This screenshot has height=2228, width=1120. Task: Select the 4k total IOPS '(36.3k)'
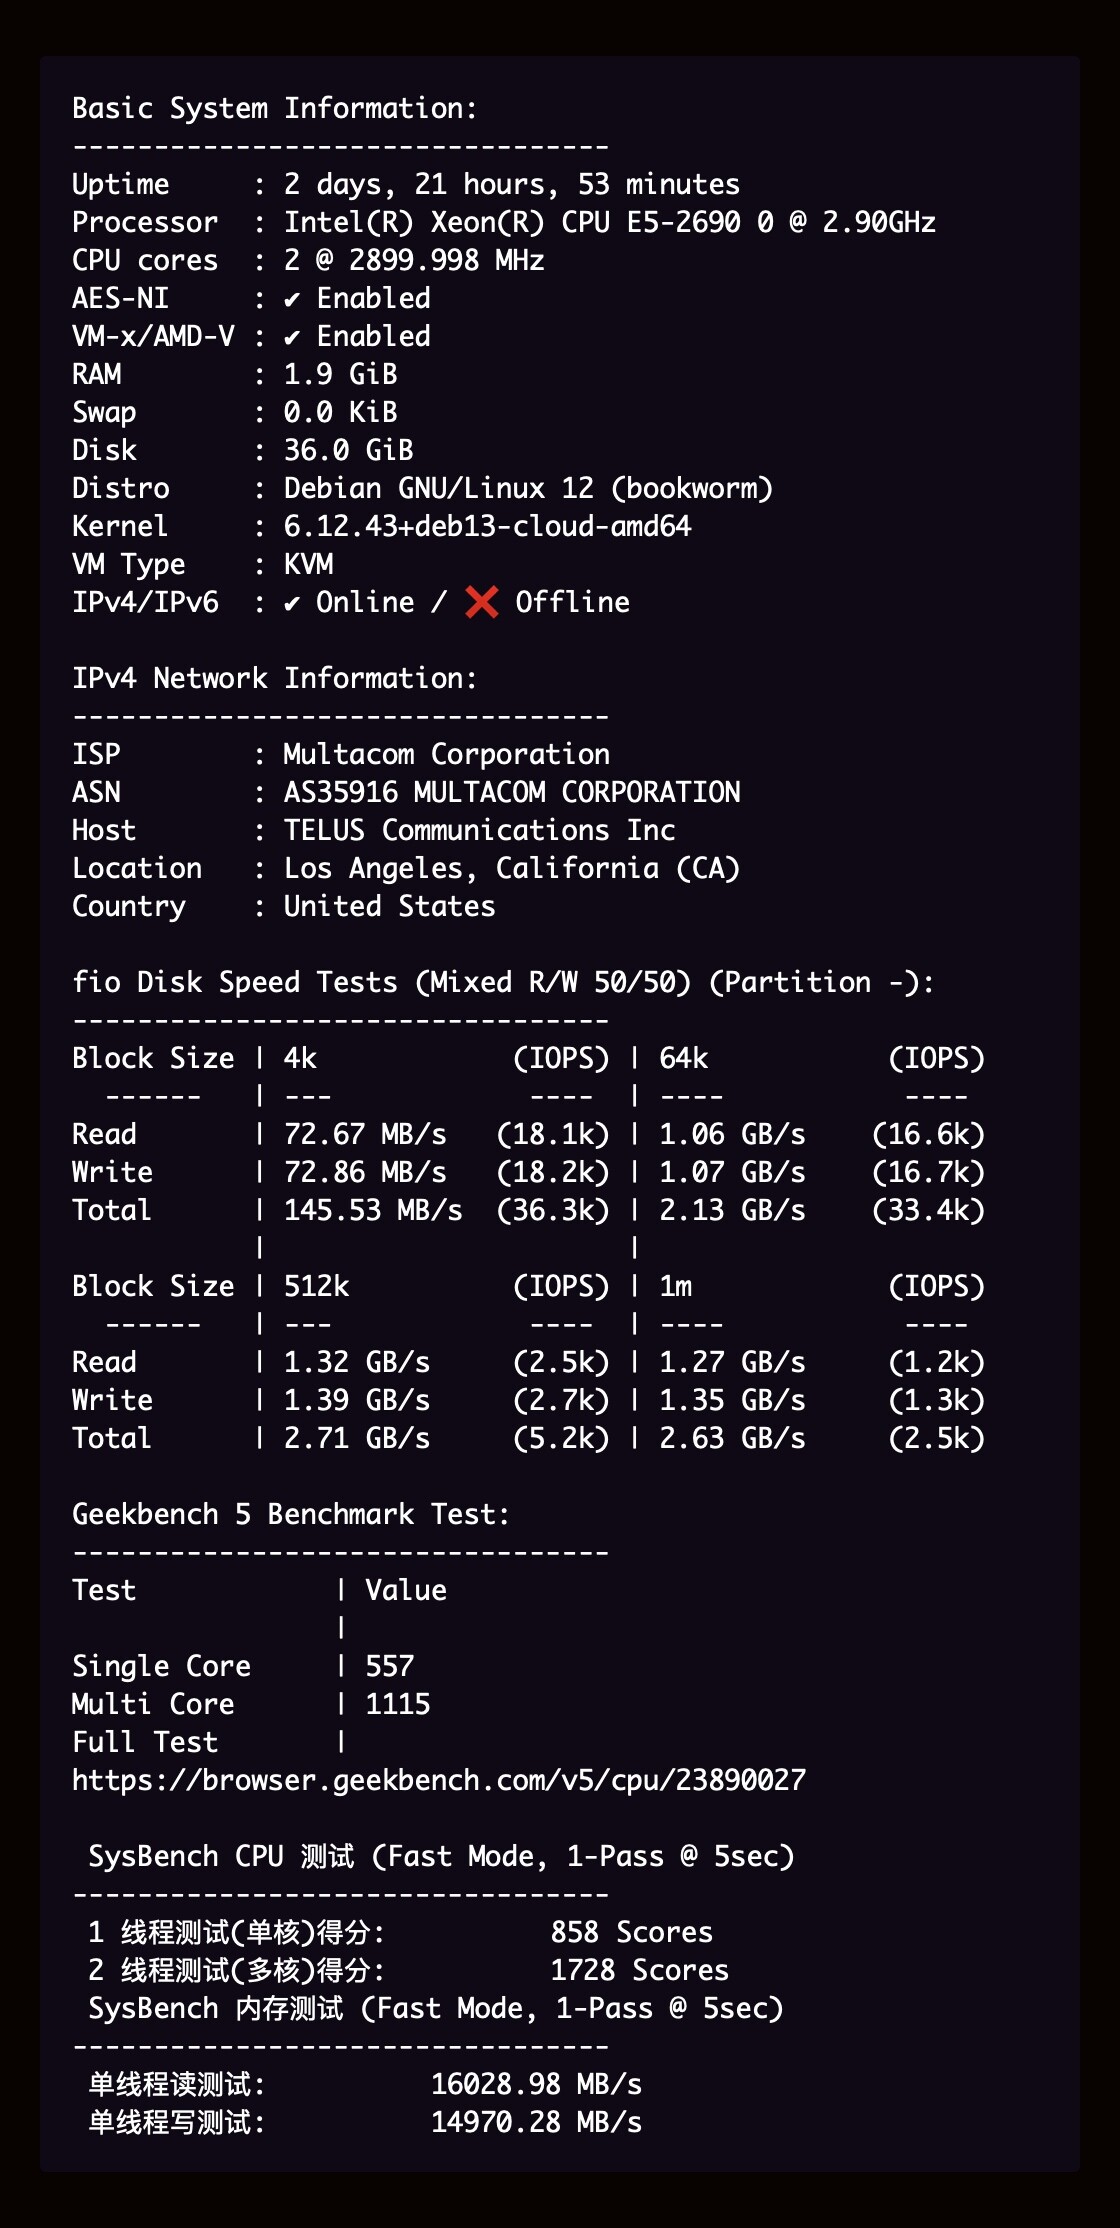tap(553, 1210)
